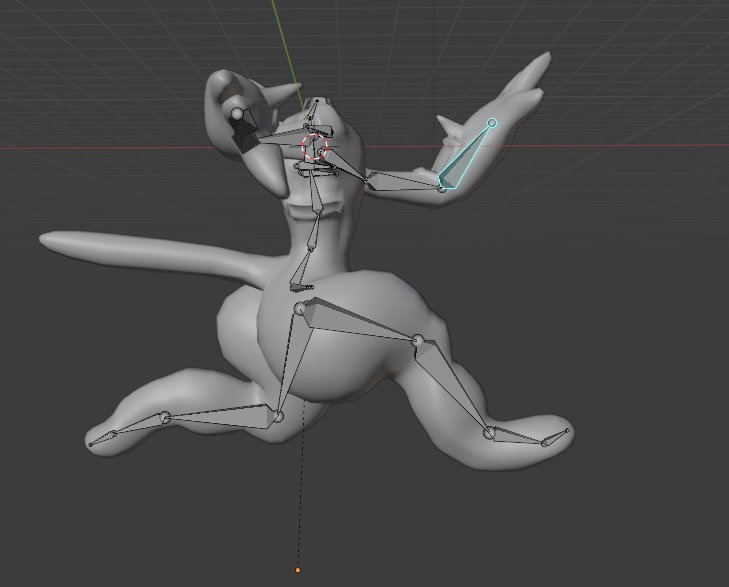Click the orange object origin dot

pyautogui.click(x=298, y=570)
